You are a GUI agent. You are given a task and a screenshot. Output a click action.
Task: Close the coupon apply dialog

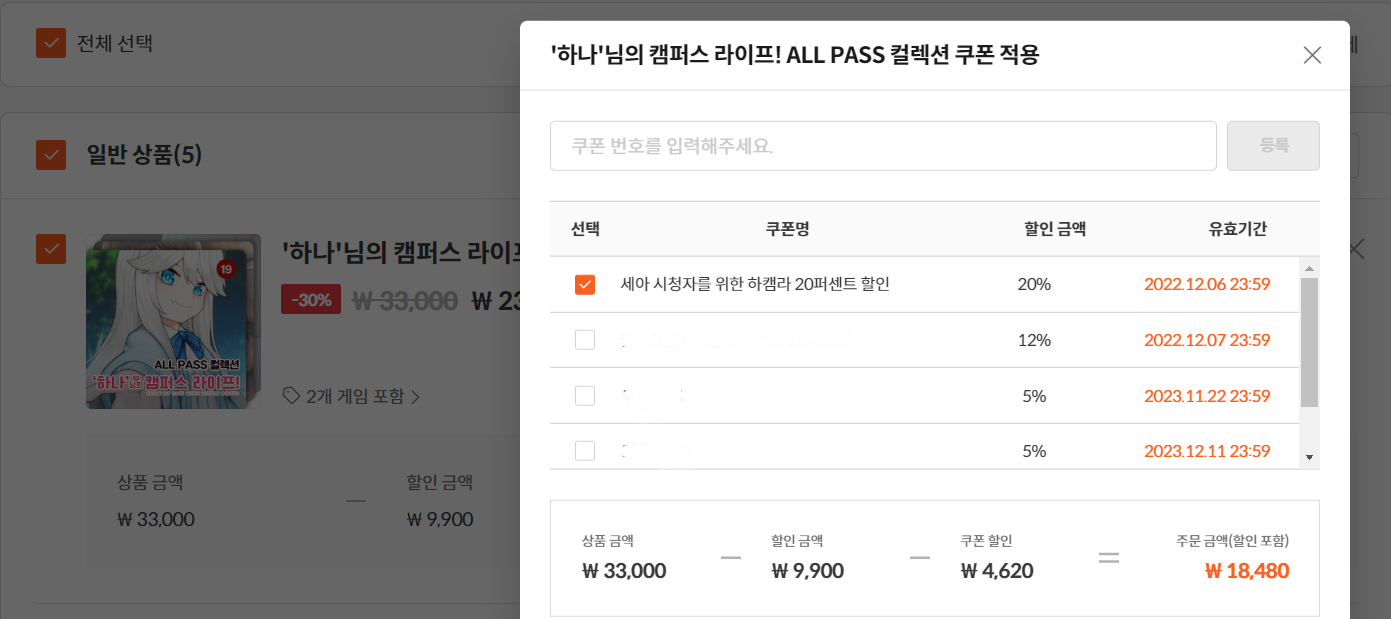click(x=1312, y=56)
